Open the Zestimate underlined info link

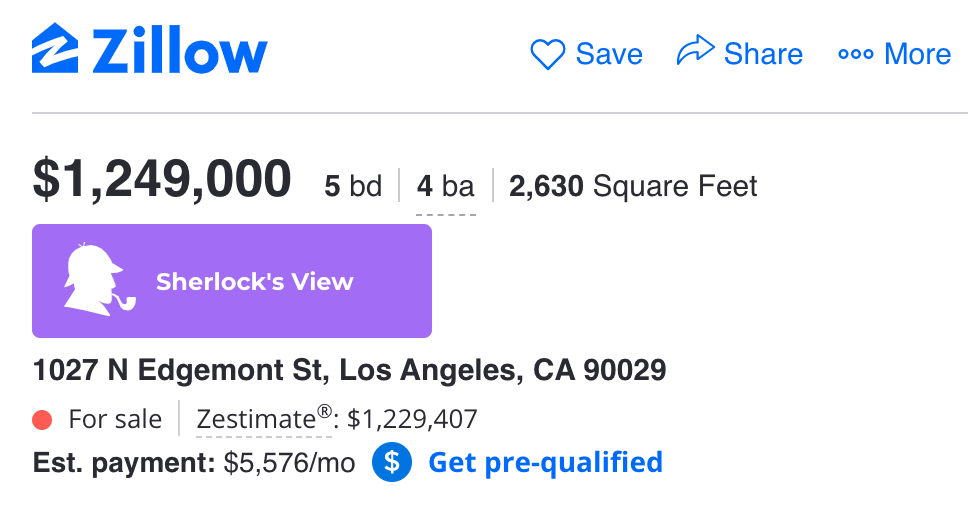click(x=264, y=420)
